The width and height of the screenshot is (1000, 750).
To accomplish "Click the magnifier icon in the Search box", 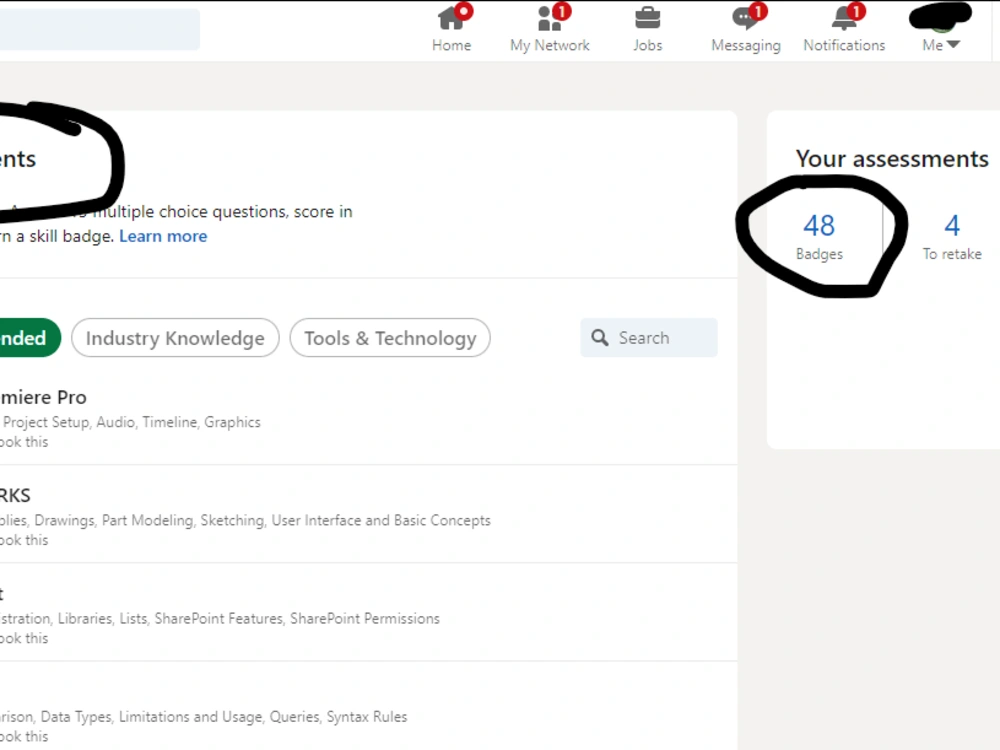I will 599,337.
